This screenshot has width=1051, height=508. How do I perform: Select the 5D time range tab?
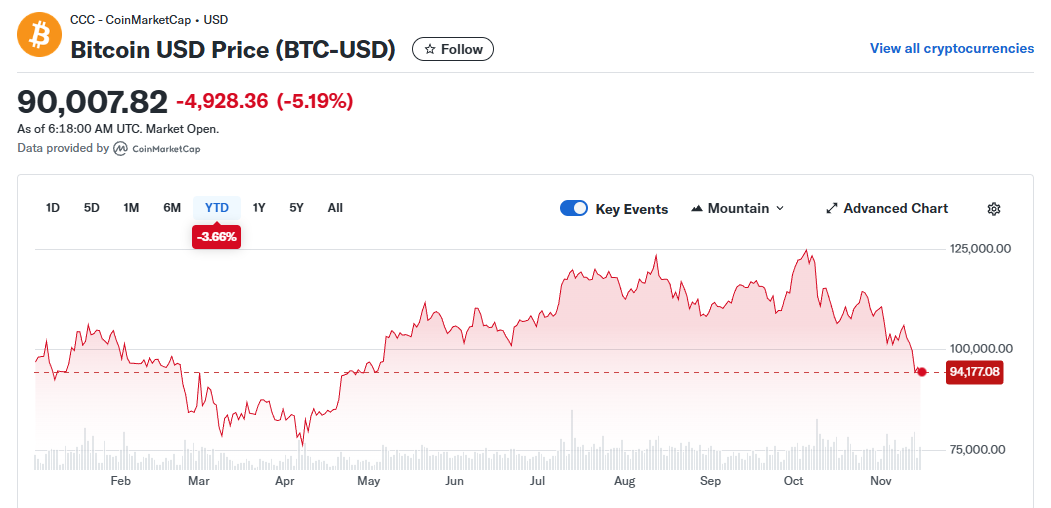coord(92,208)
